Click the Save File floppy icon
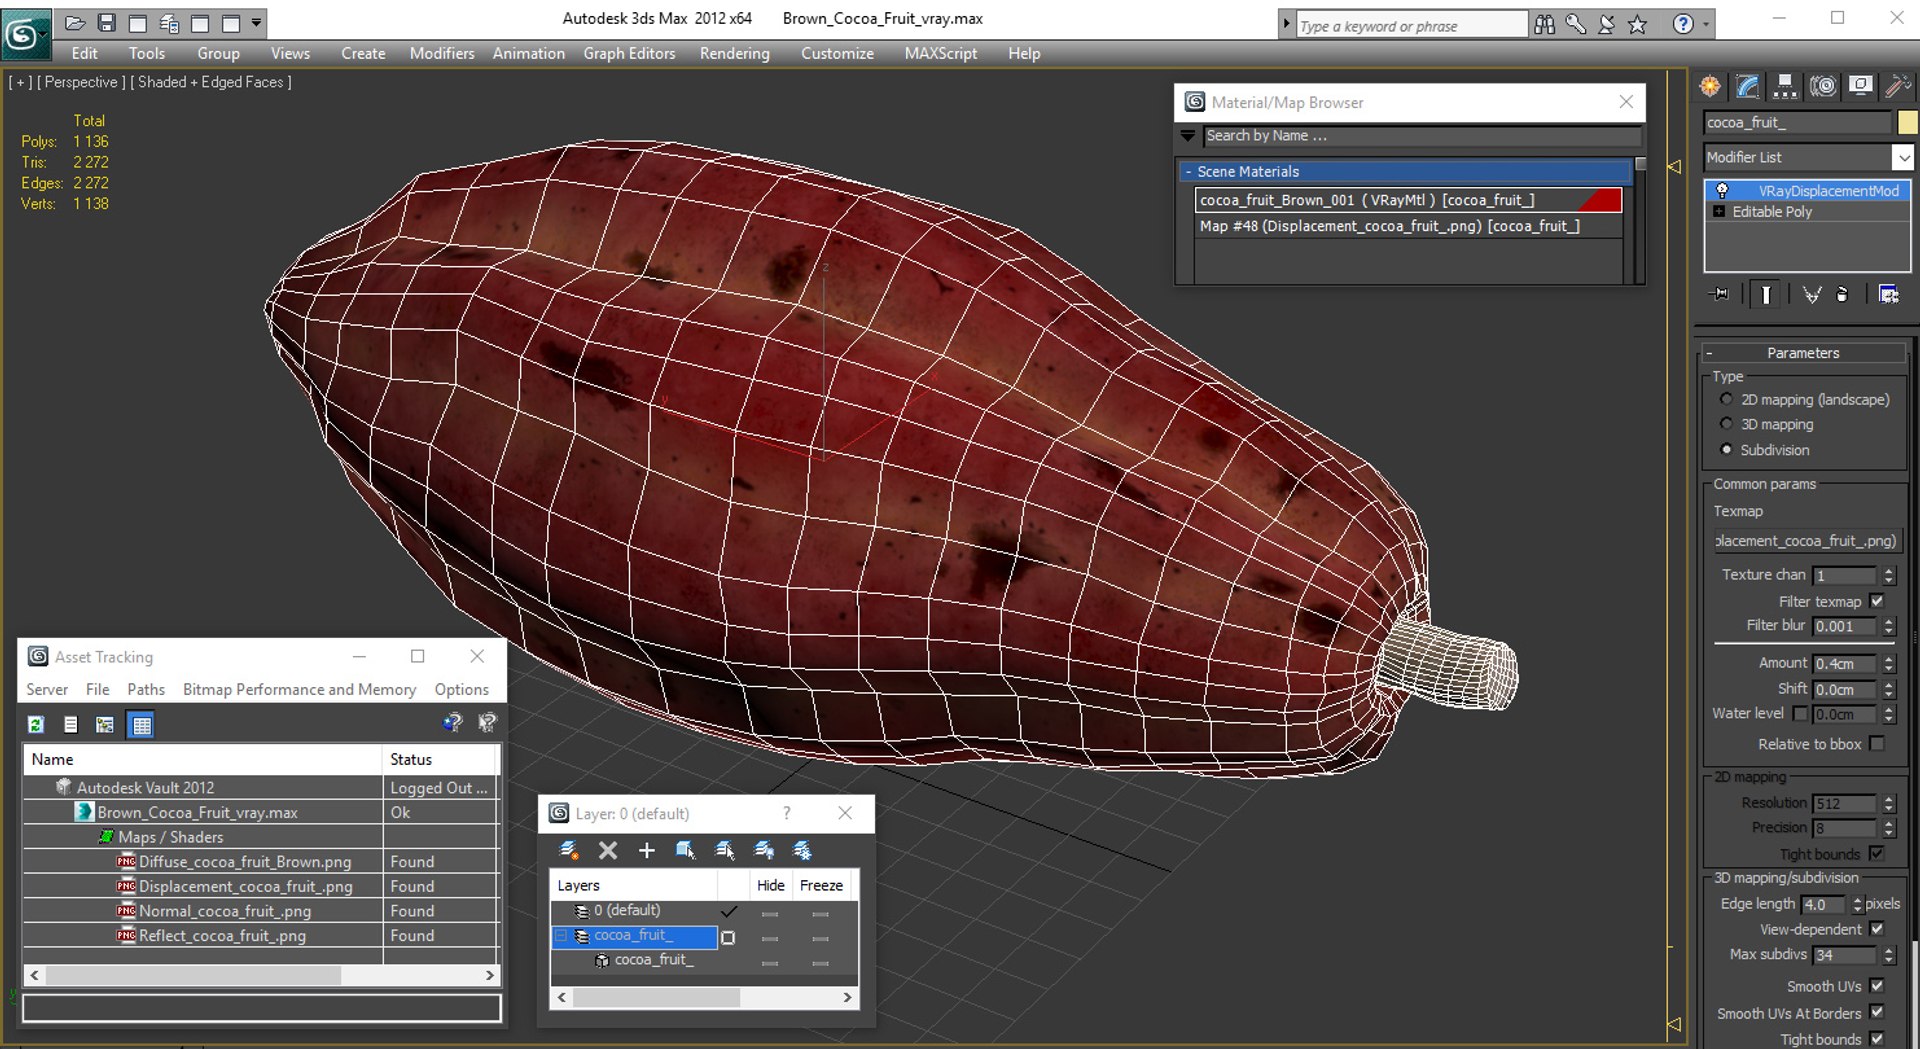 pos(106,22)
